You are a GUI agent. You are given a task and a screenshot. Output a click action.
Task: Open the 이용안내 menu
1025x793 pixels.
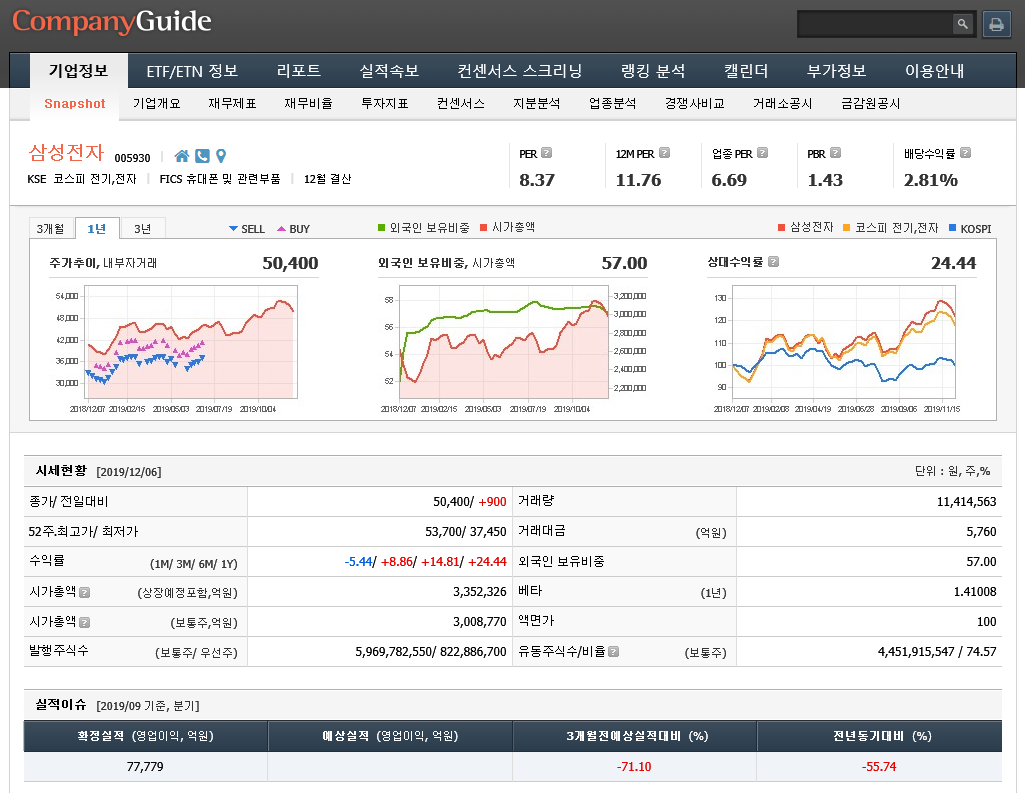[x=934, y=71]
